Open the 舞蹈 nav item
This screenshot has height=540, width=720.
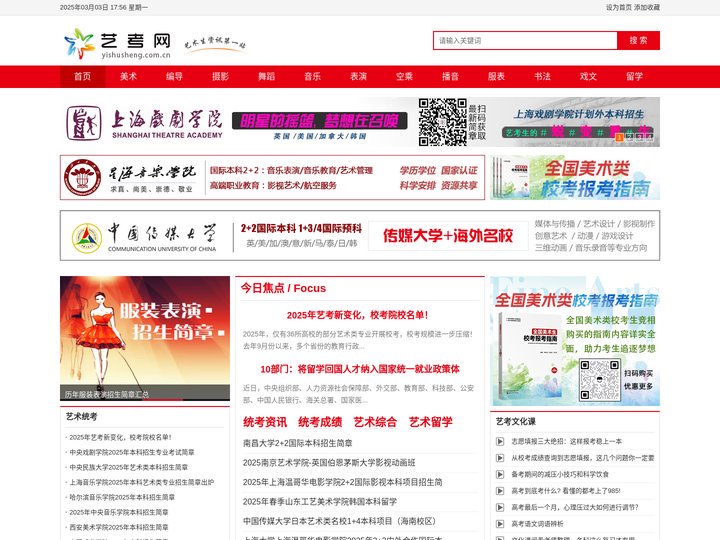(266, 77)
